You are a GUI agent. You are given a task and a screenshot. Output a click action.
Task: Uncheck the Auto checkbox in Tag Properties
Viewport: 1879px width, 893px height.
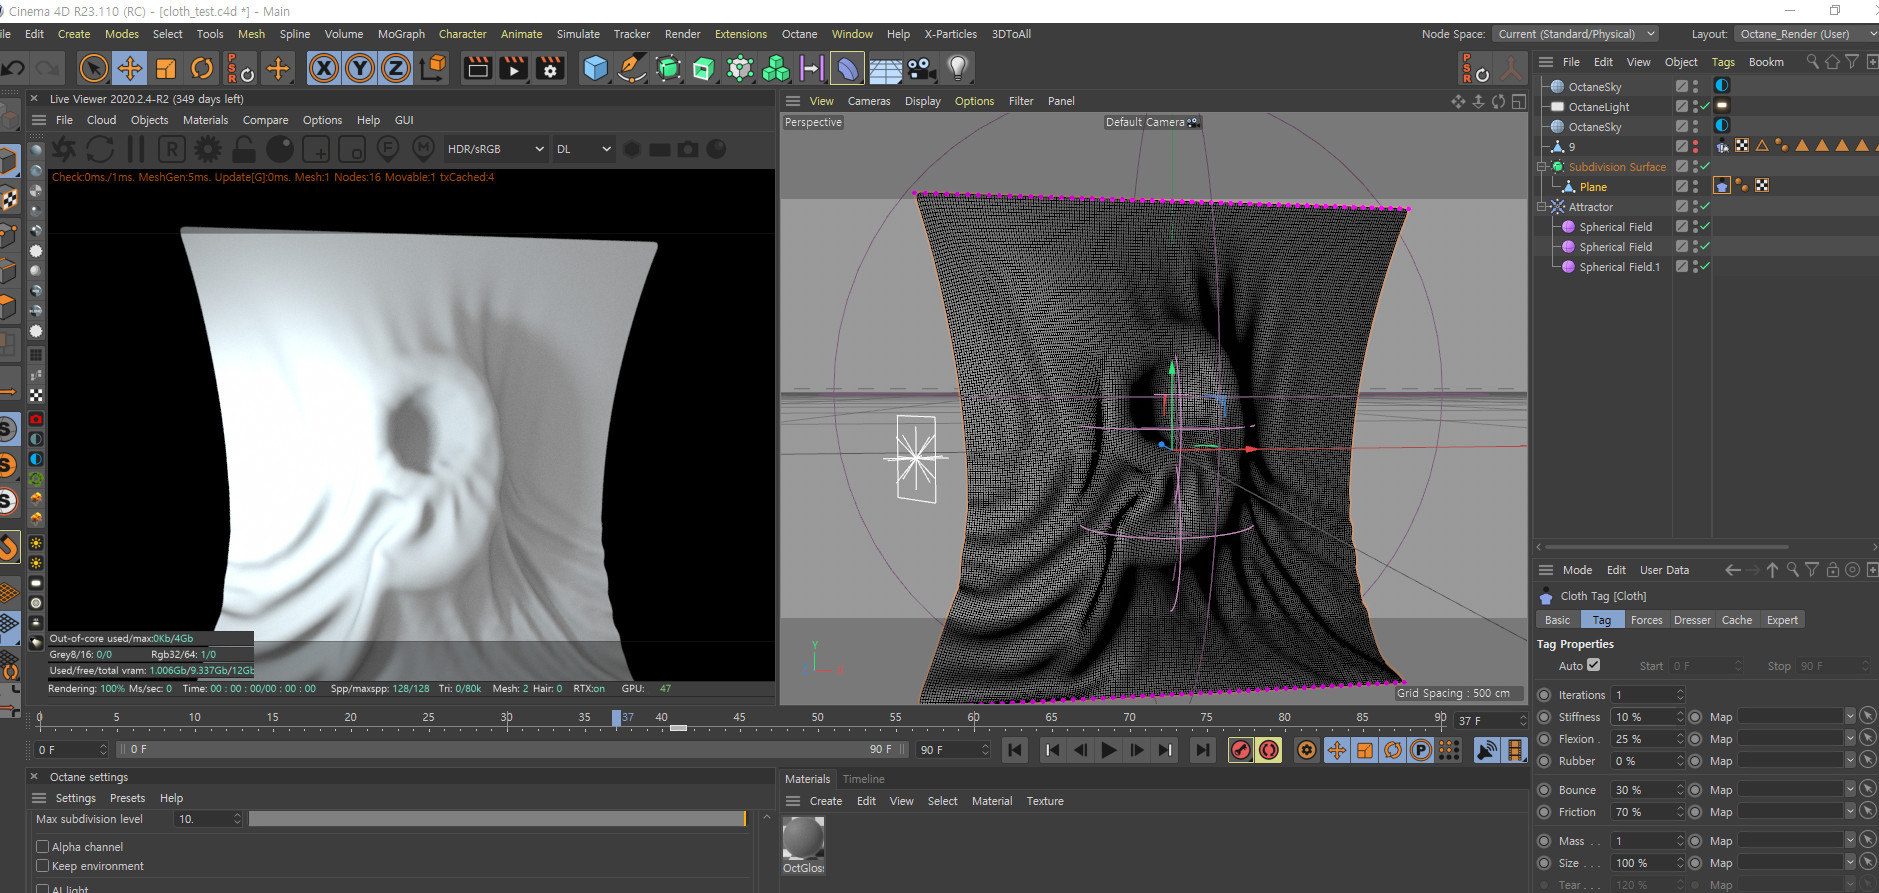(1594, 665)
